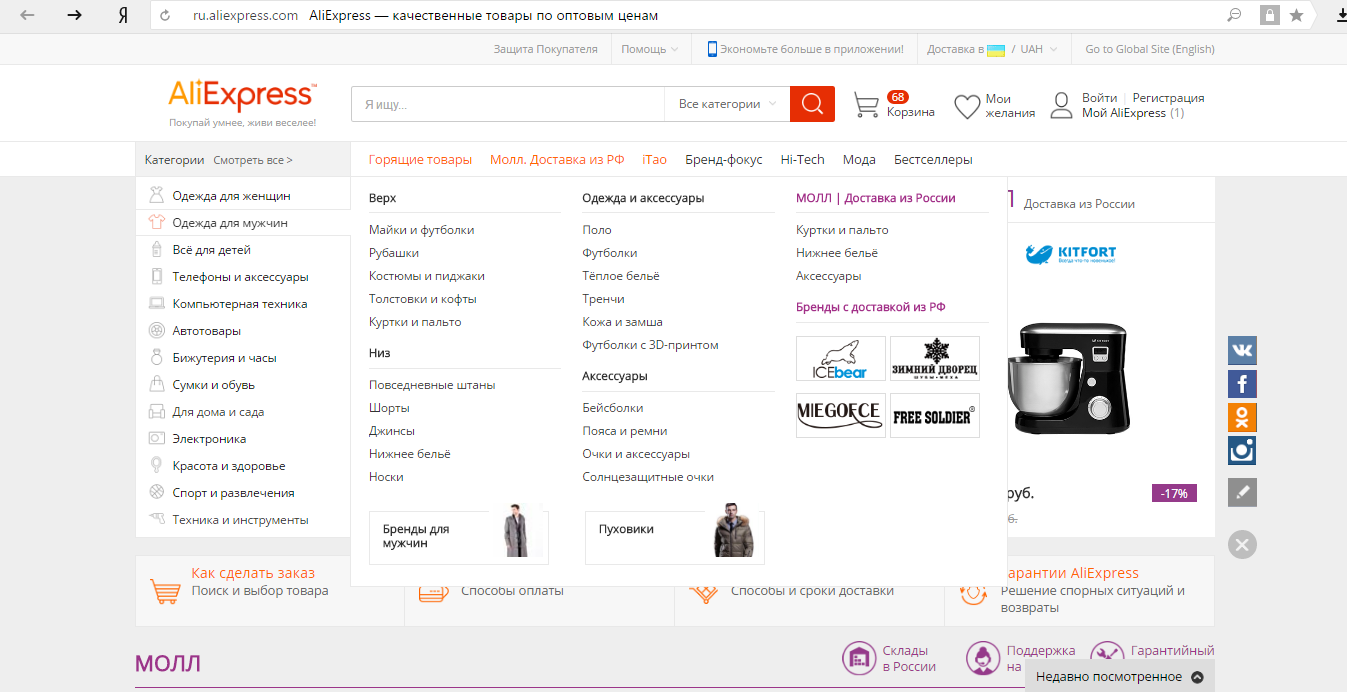The height and width of the screenshot is (692, 1347).
Task: Bookmark page with star icon
Action: pos(1297,15)
